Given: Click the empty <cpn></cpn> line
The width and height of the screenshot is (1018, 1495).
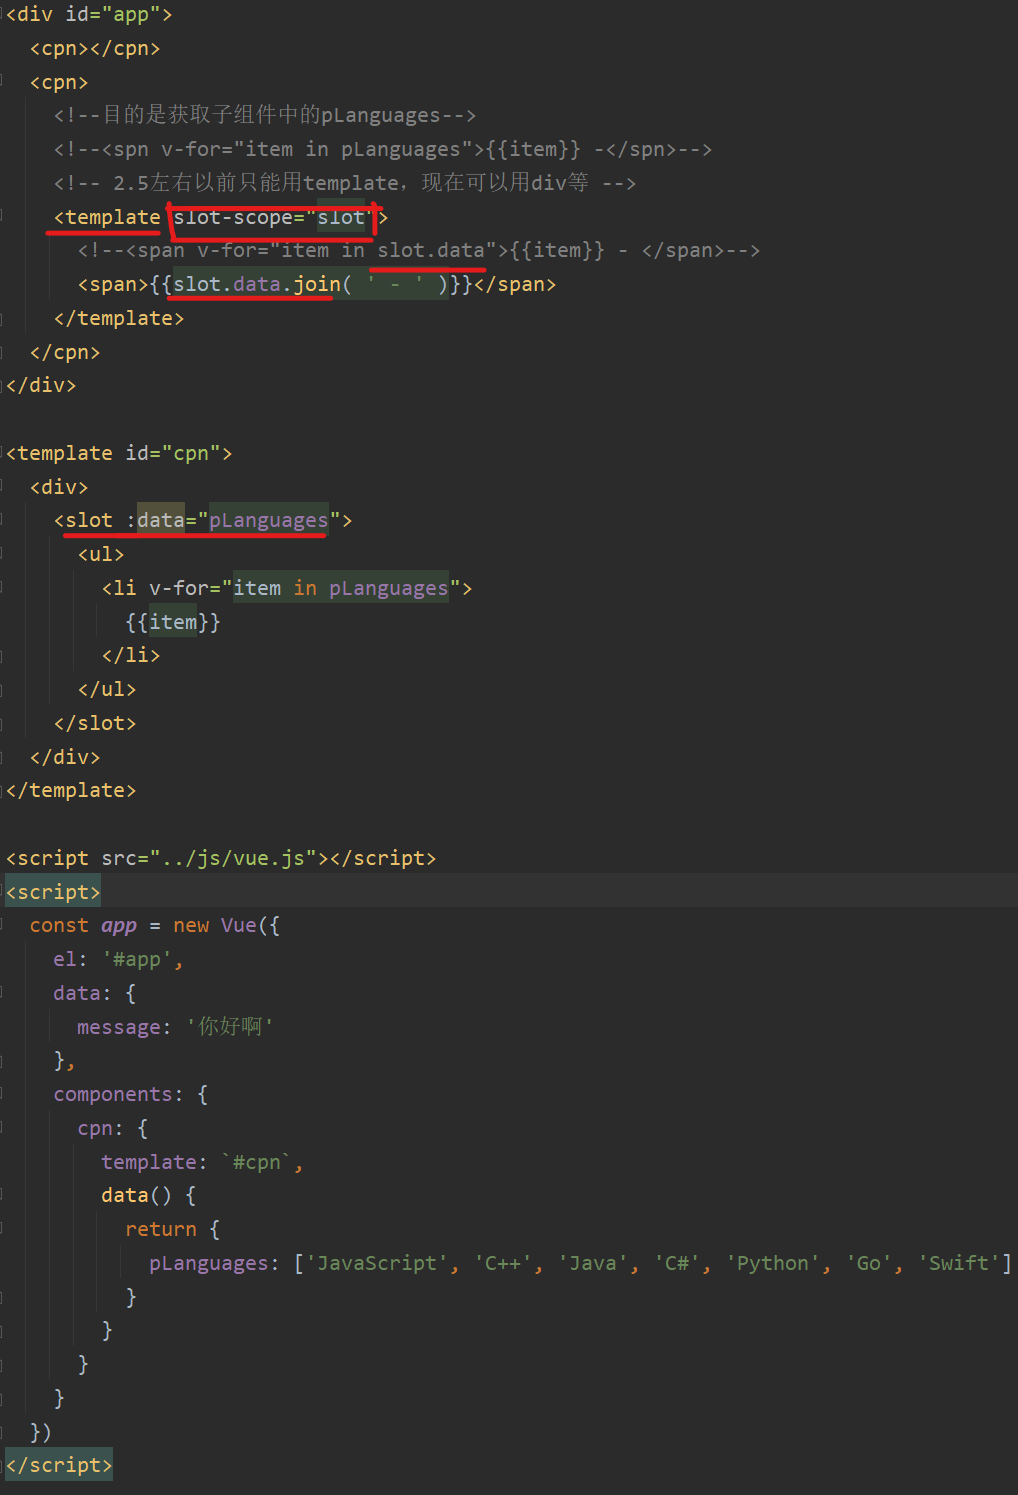Looking at the screenshot, I should [95, 49].
